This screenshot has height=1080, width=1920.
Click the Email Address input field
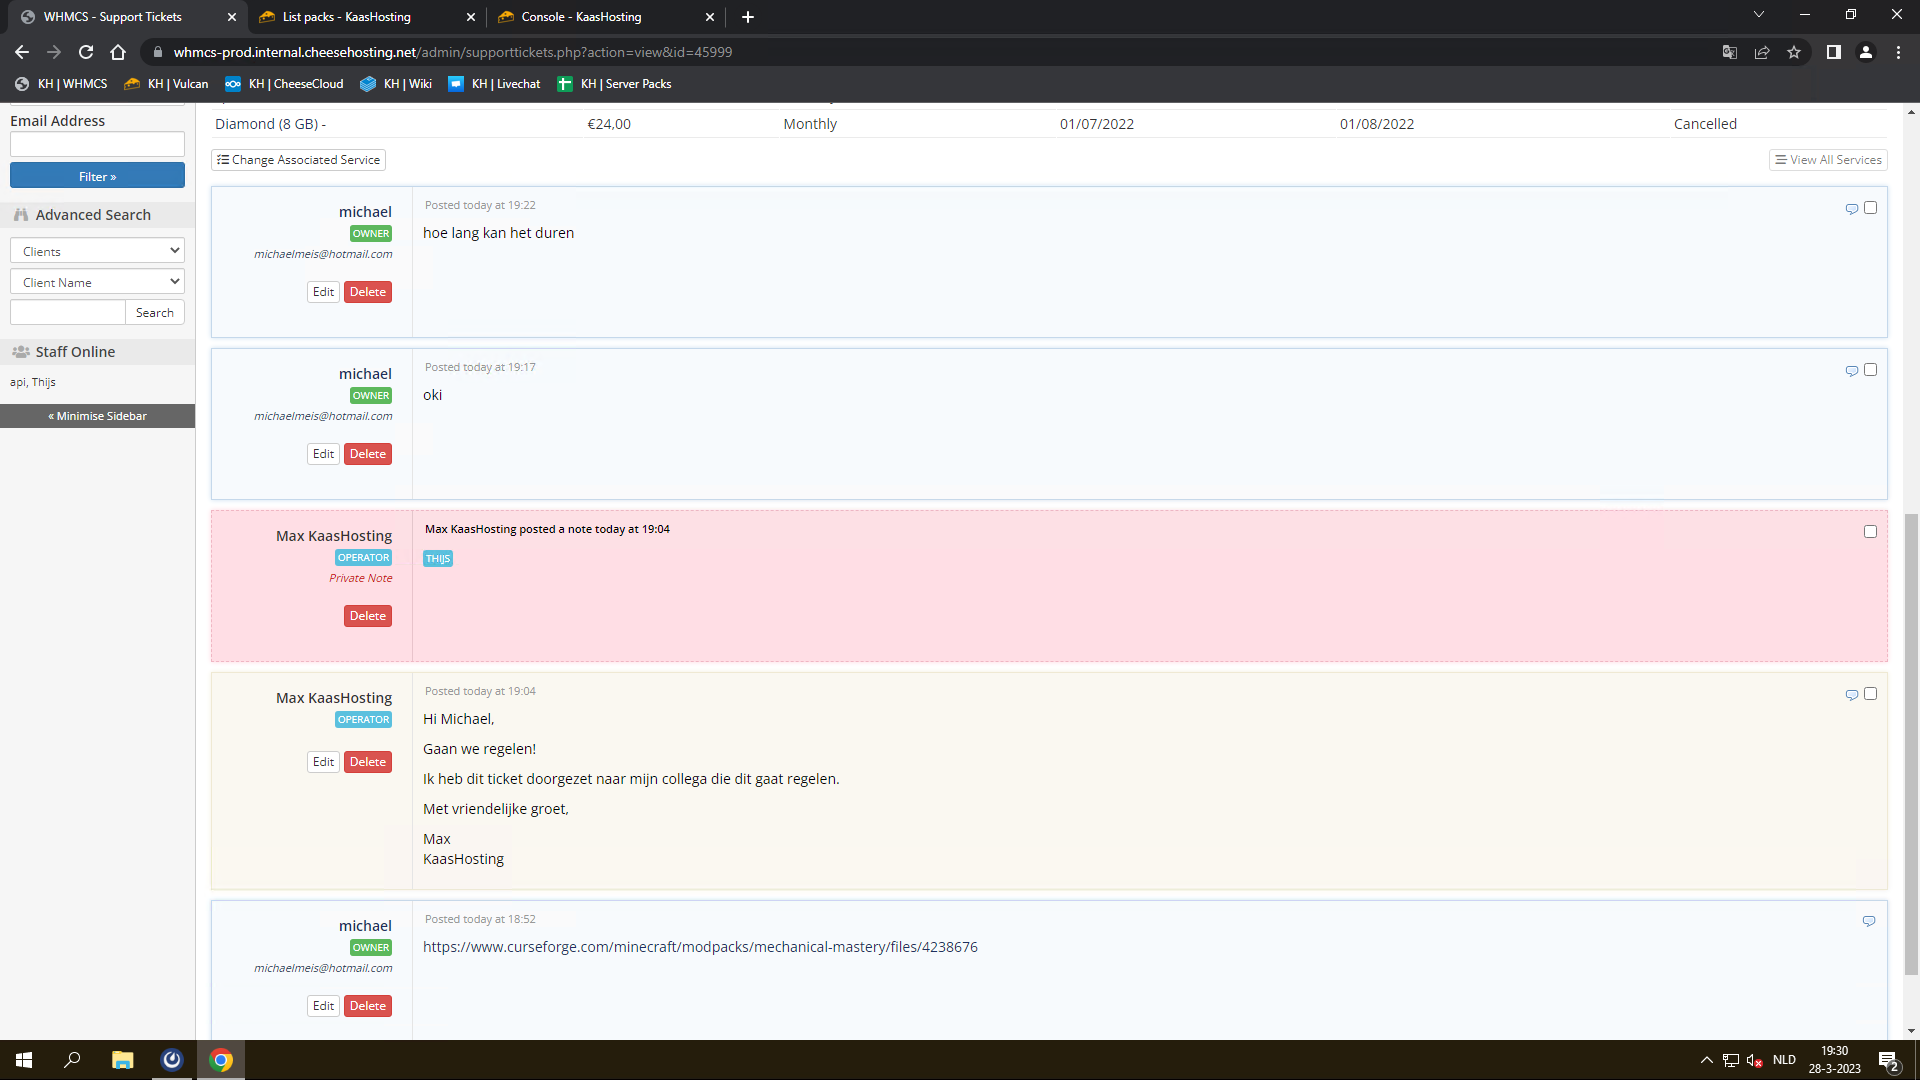(97, 144)
